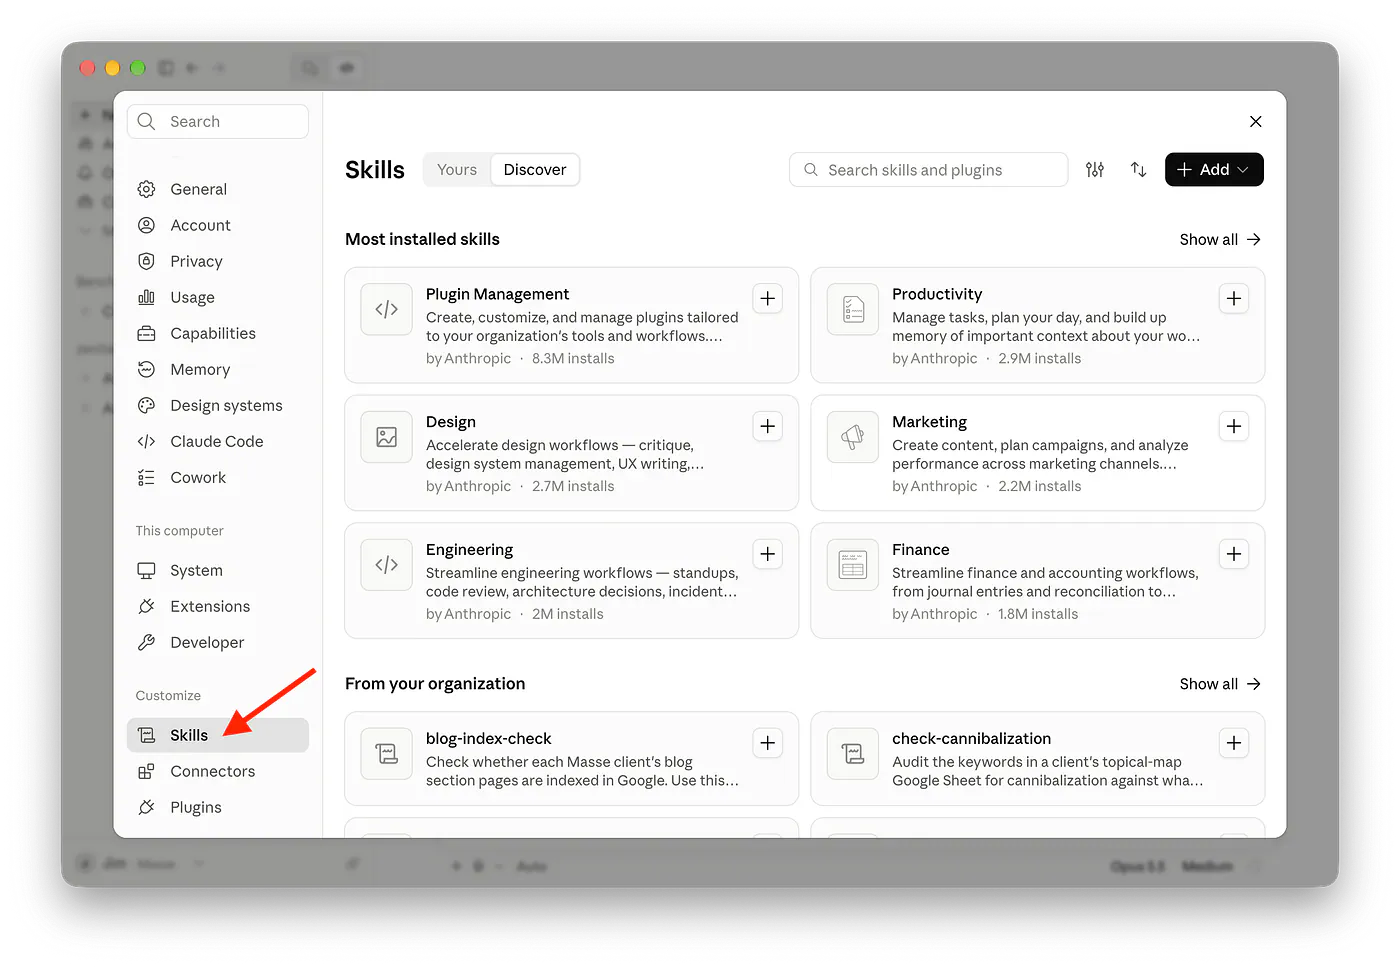This screenshot has width=1400, height=968.
Task: Click the Marketing megaphone icon
Action: point(853,438)
